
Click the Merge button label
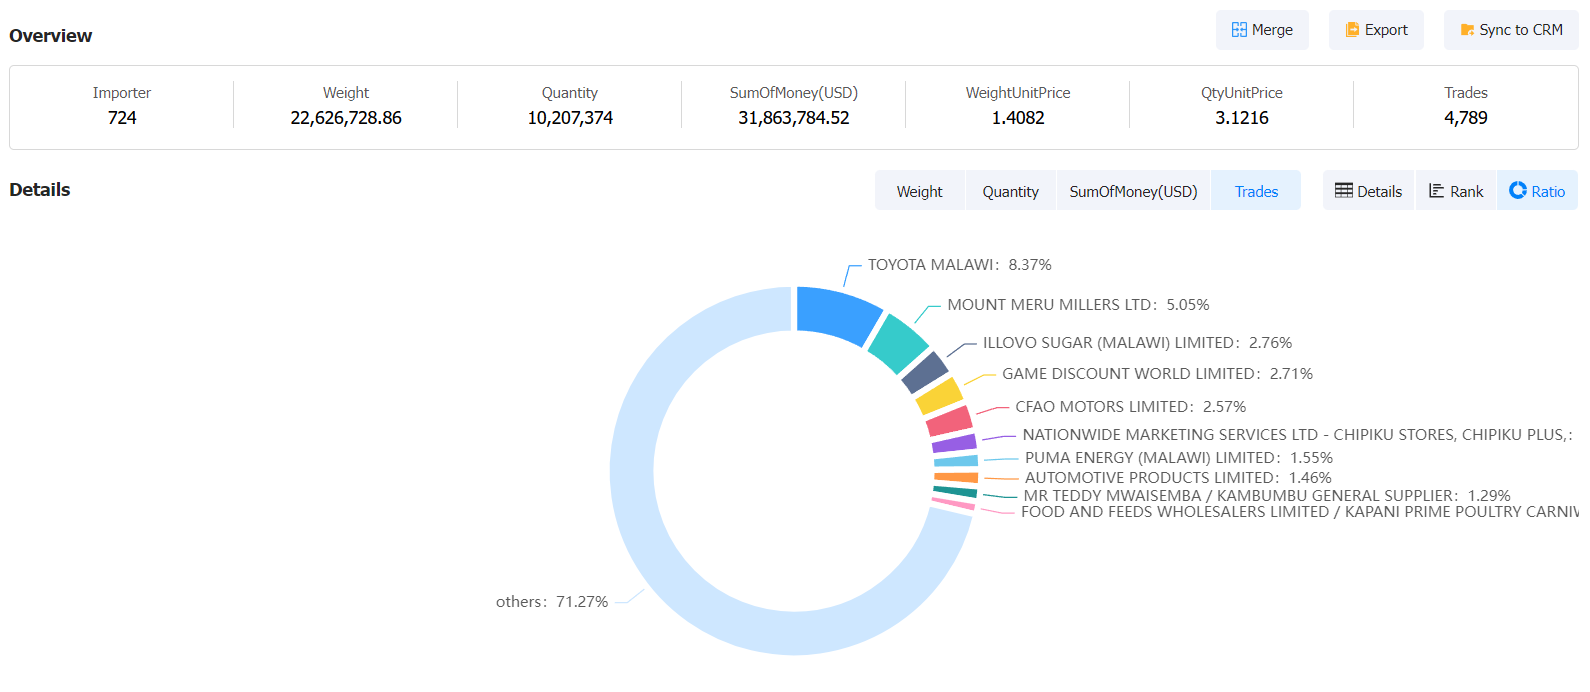[x=1272, y=30]
